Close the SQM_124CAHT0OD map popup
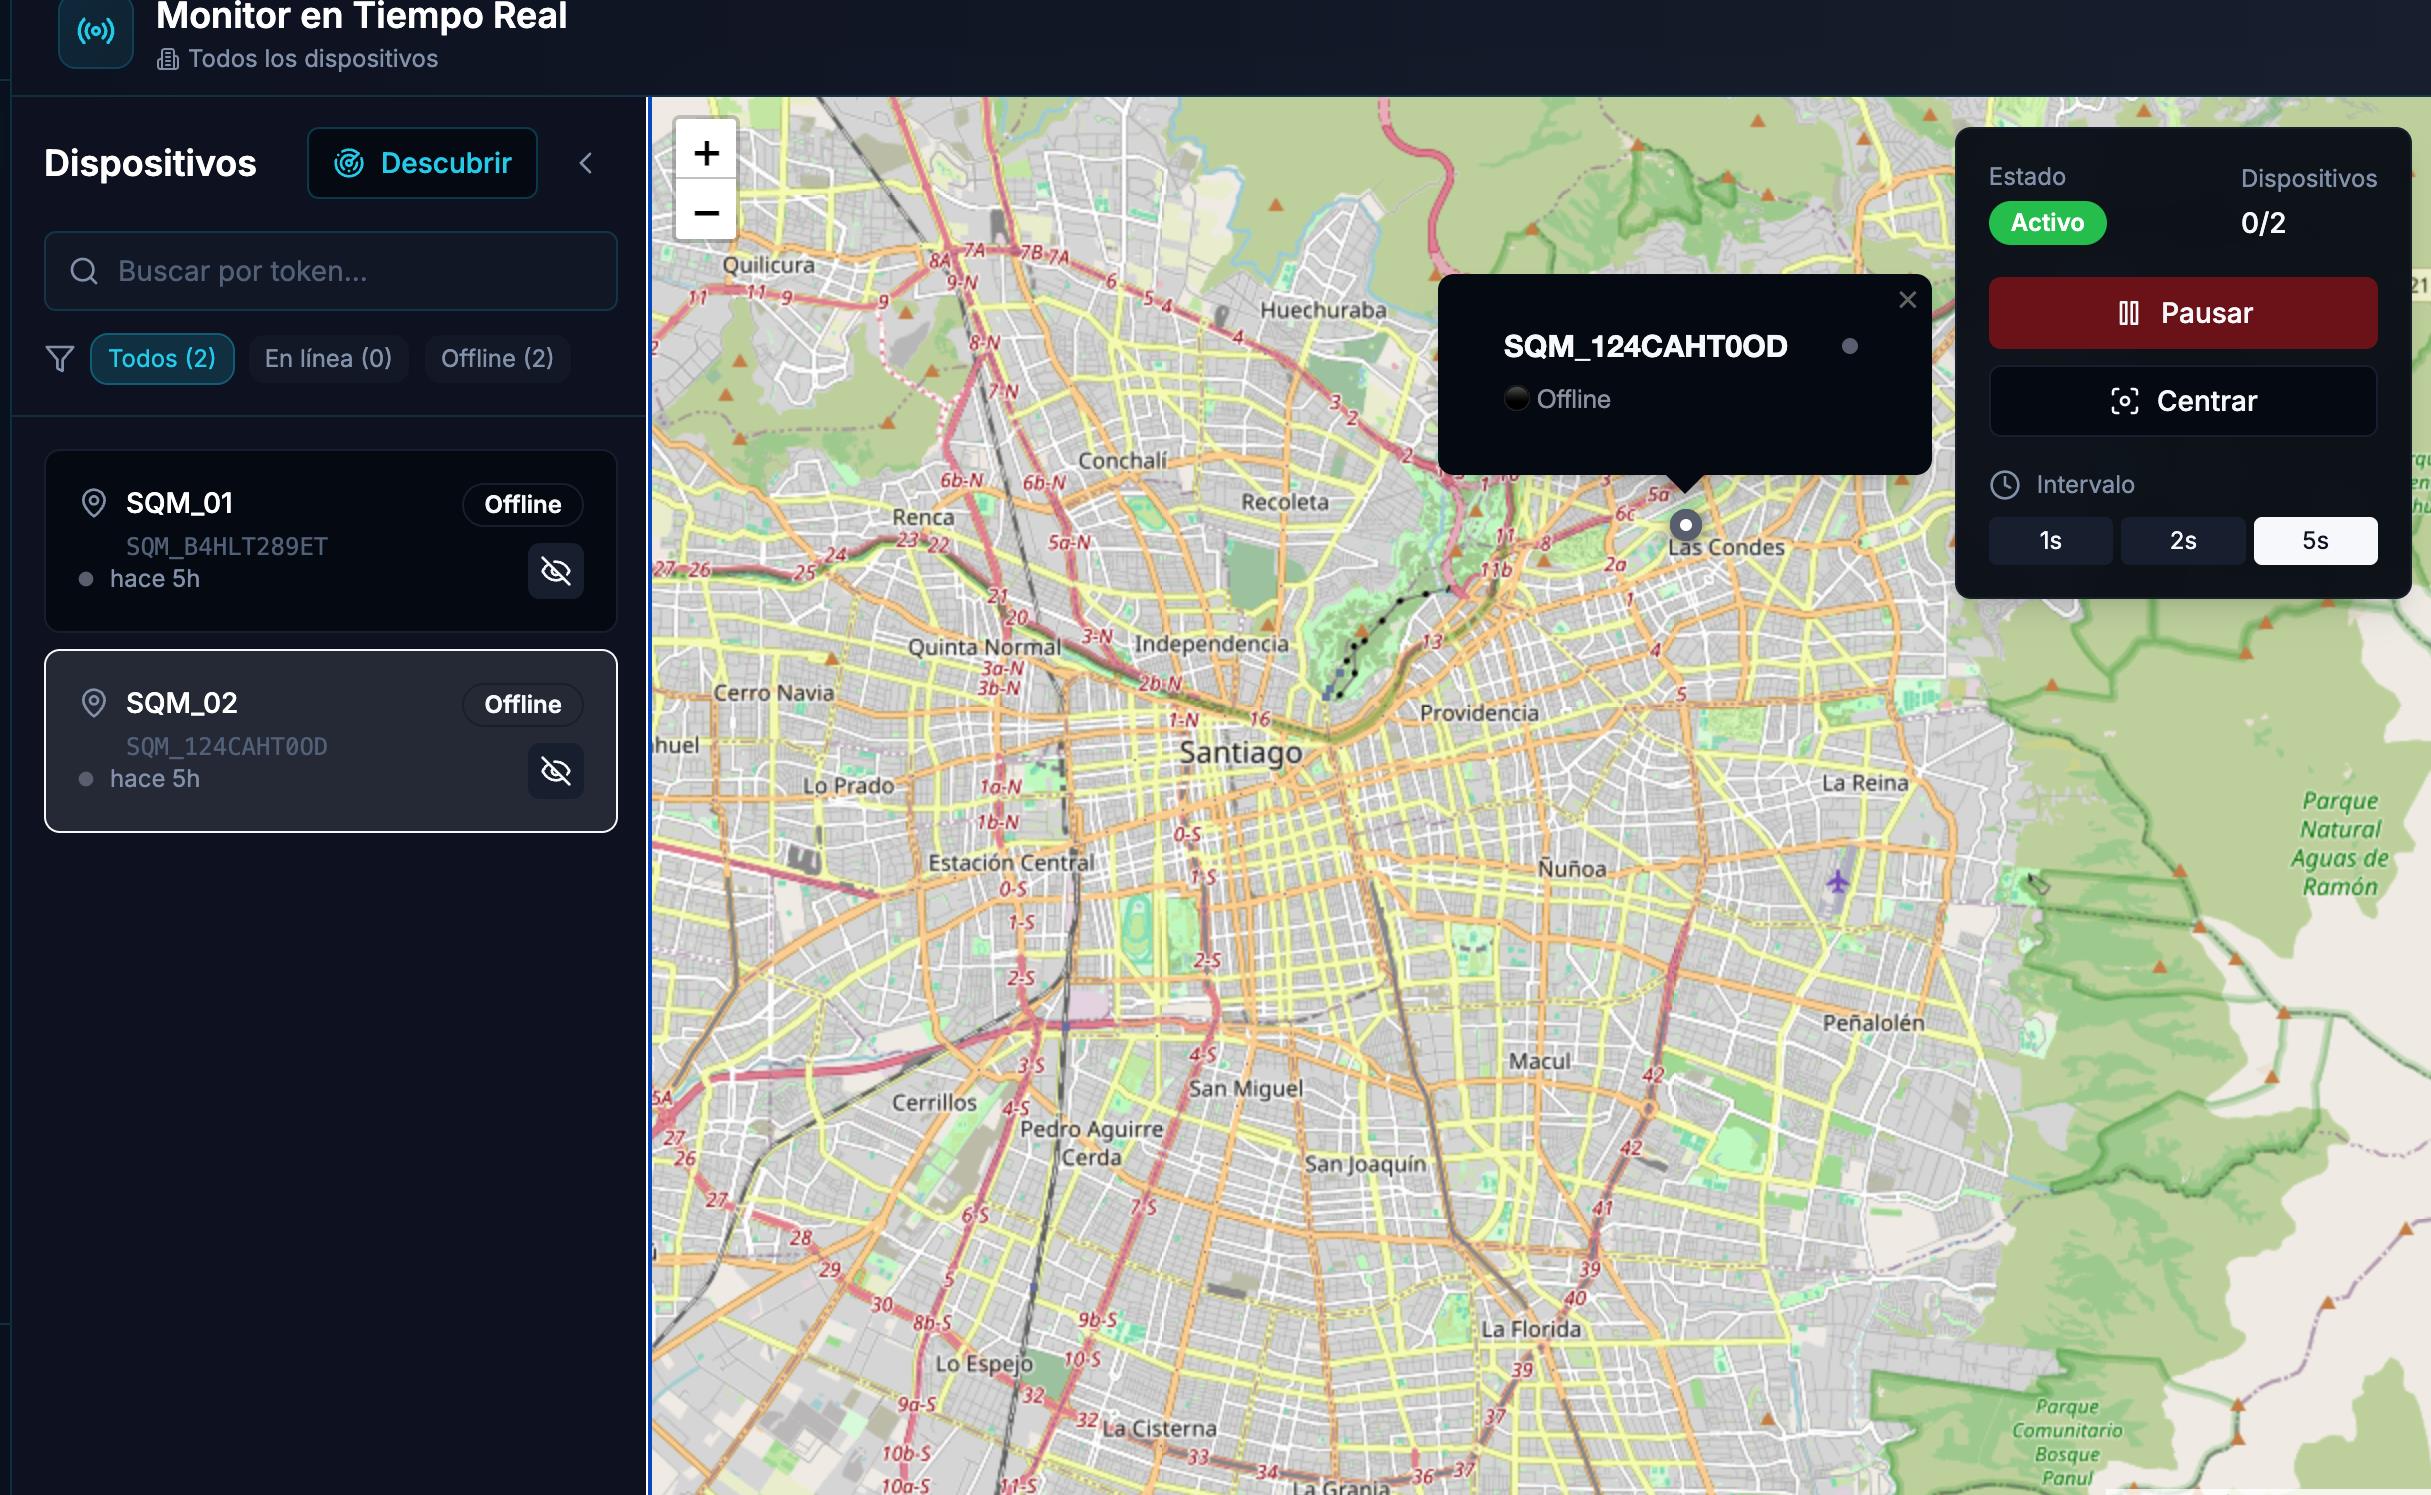 [1907, 300]
